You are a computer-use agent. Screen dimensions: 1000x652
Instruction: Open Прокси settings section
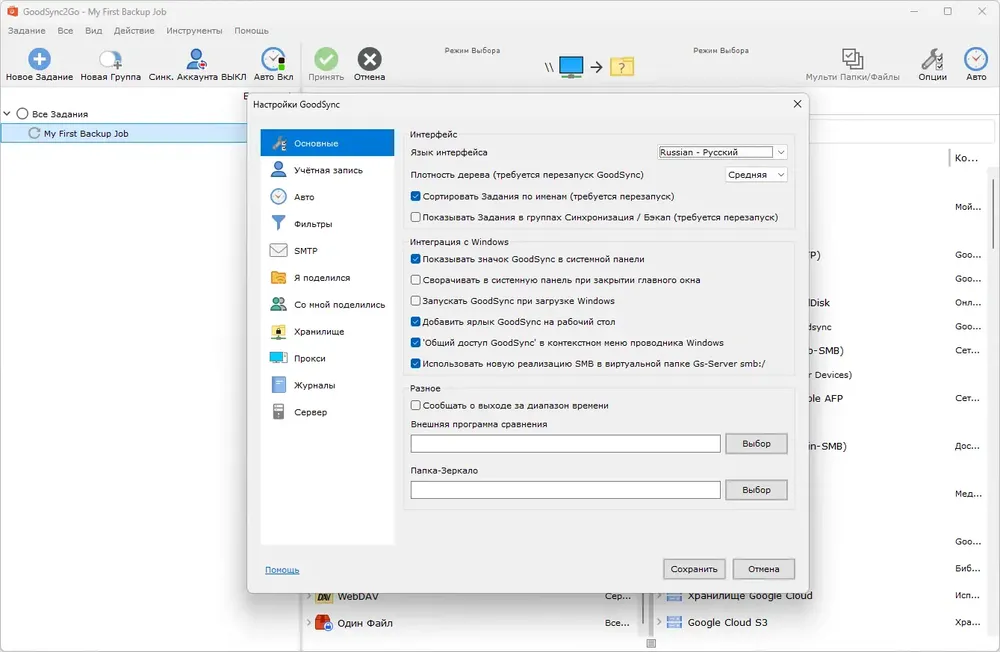[327, 358]
